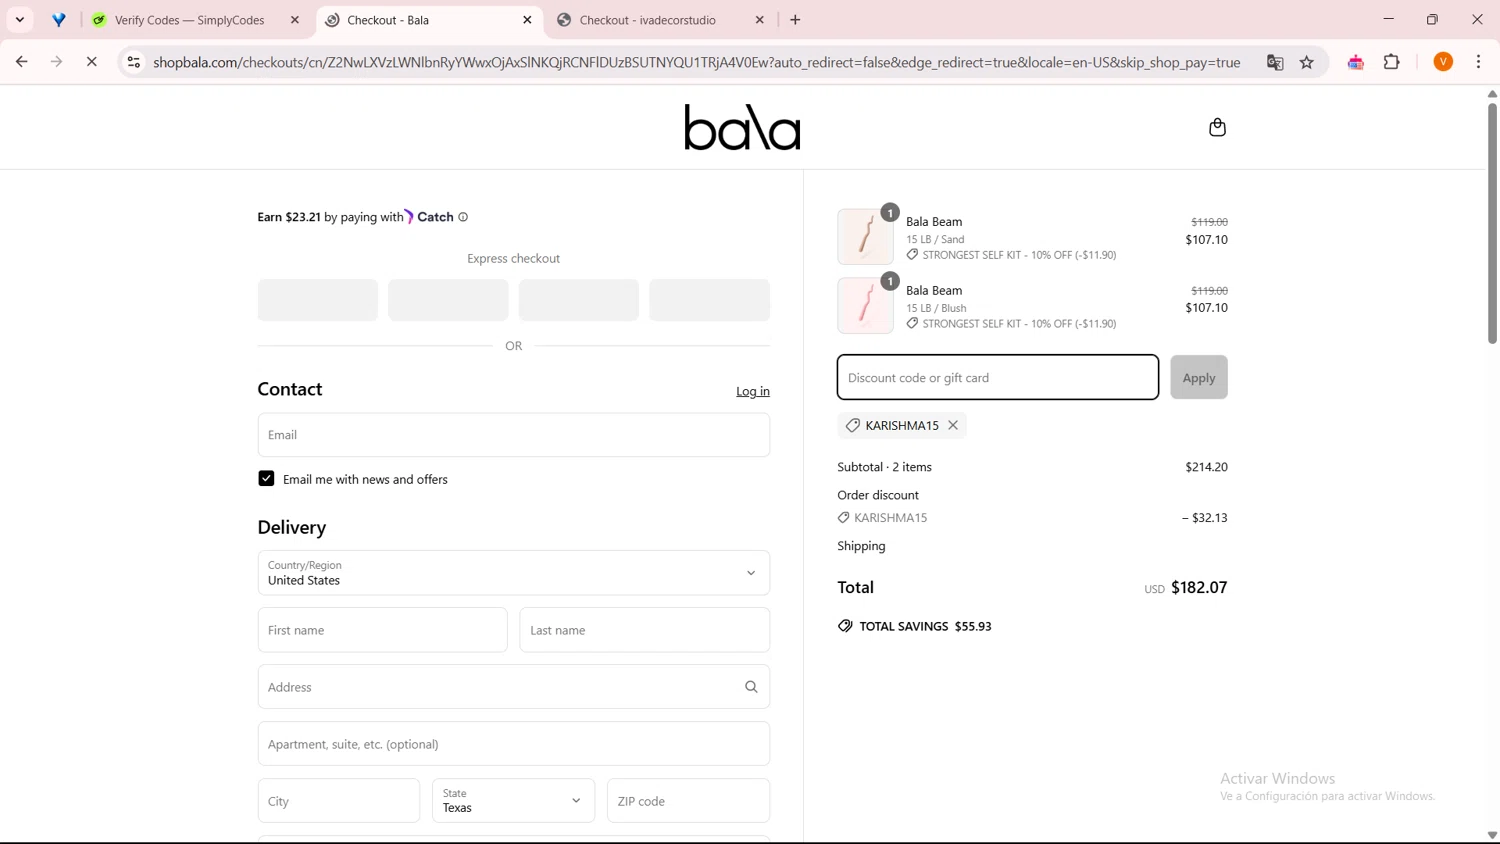This screenshot has width=1500, height=844.
Task: Focus the First name field
Action: [383, 630]
